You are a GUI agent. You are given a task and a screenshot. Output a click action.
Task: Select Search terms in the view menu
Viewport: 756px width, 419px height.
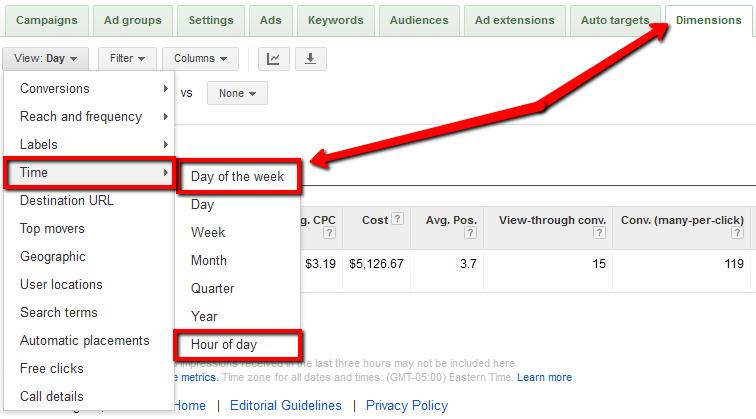[x=60, y=313]
